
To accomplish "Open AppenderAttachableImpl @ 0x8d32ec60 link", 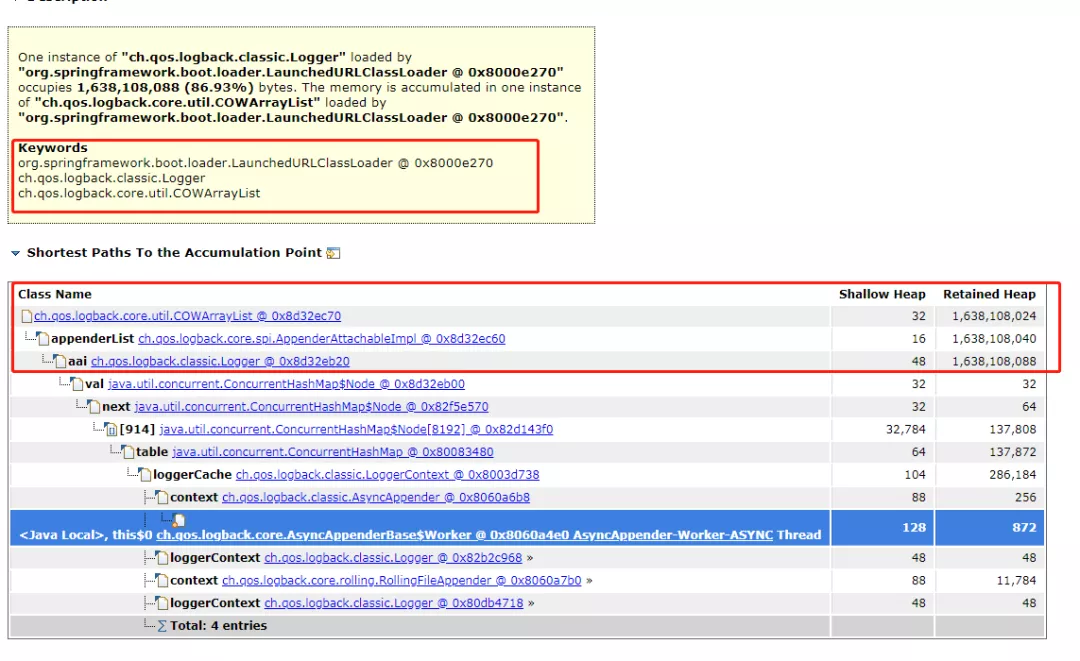I will tap(322, 339).
